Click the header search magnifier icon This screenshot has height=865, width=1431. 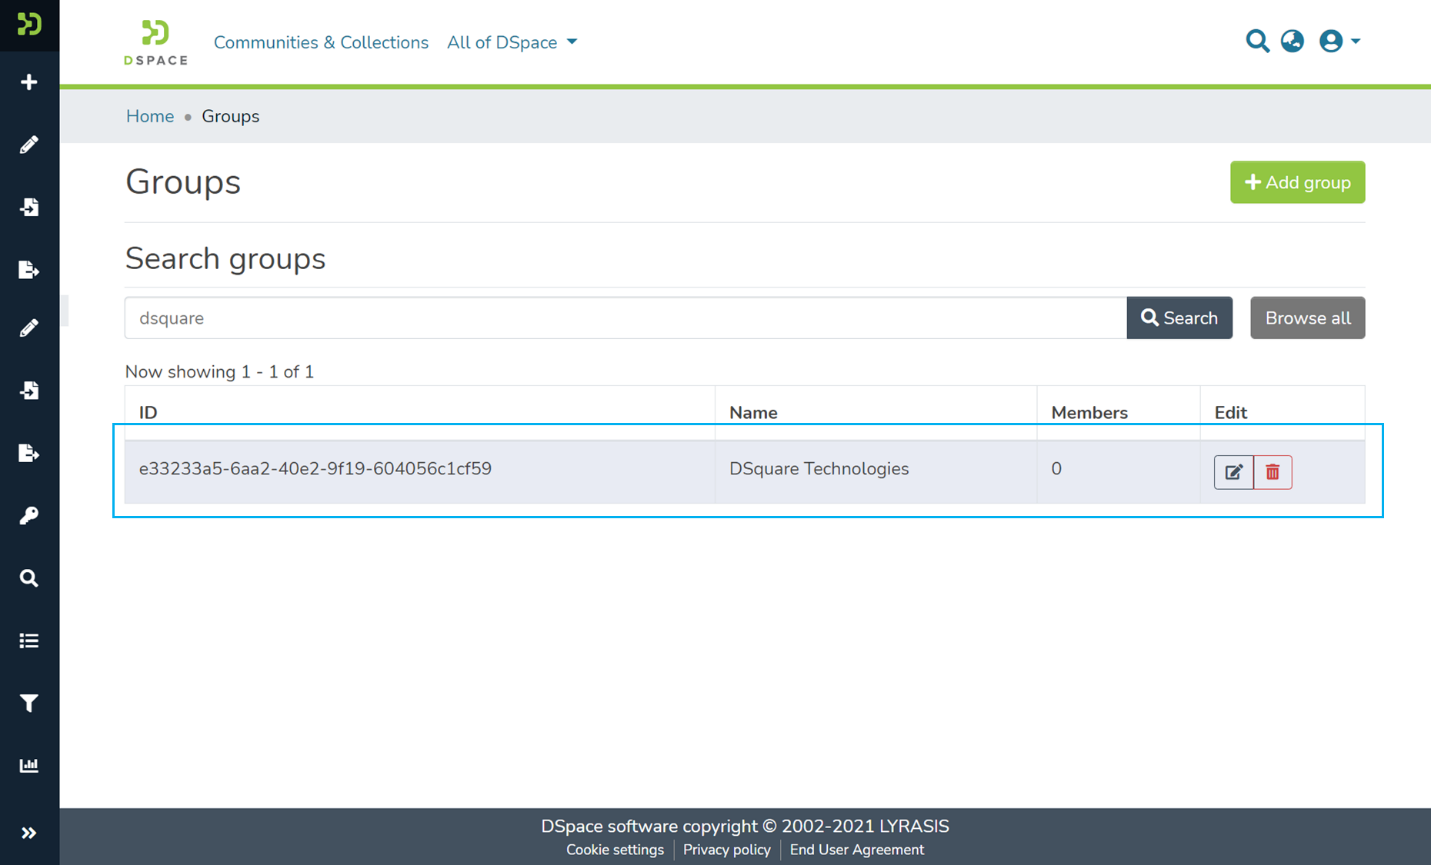(x=1257, y=41)
